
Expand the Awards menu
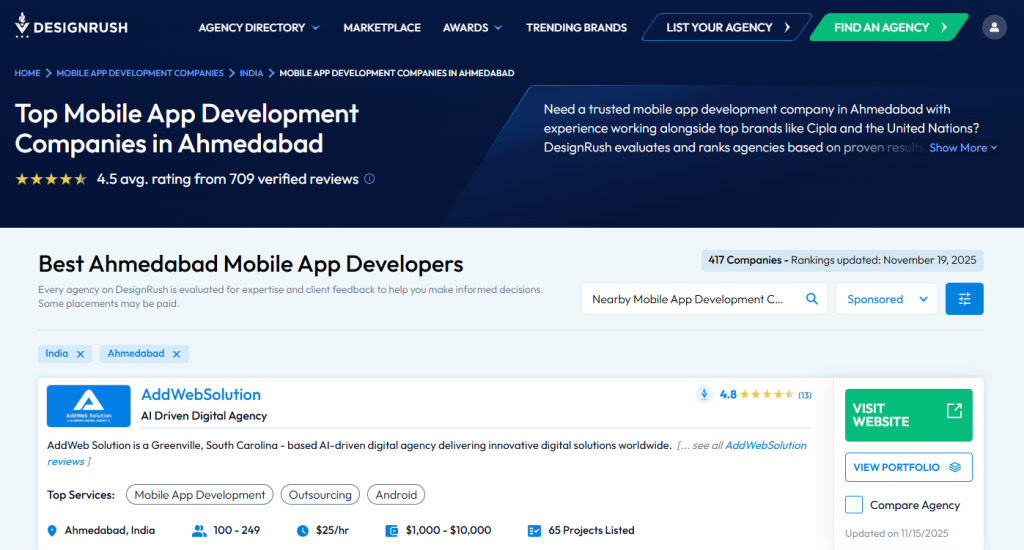[472, 27]
